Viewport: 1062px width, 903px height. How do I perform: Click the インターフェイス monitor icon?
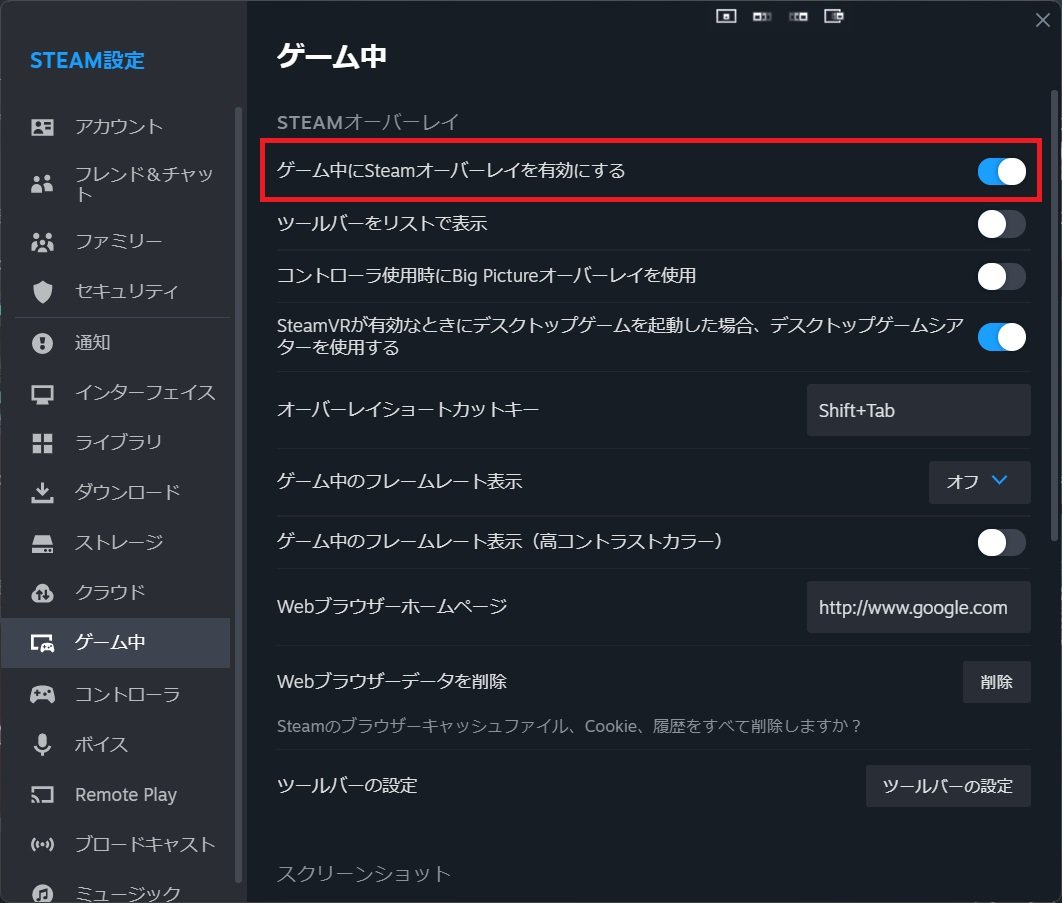click(x=42, y=394)
